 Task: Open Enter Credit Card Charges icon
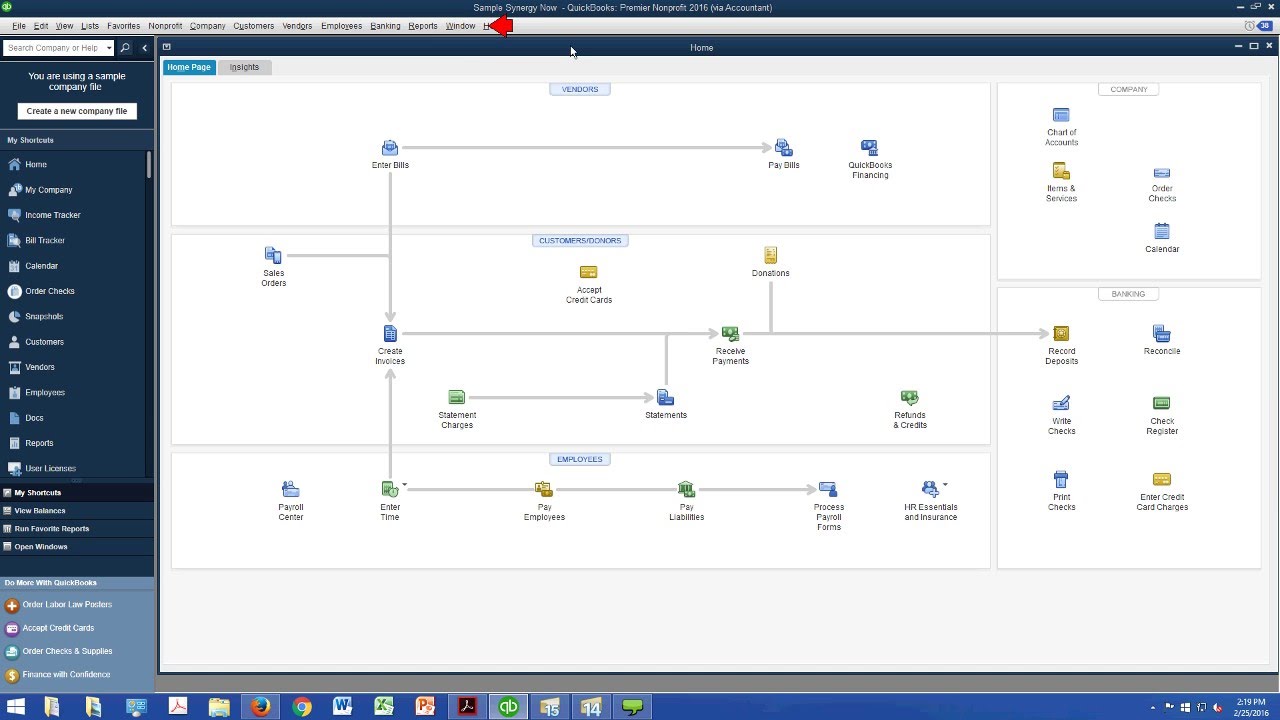coord(1161,480)
